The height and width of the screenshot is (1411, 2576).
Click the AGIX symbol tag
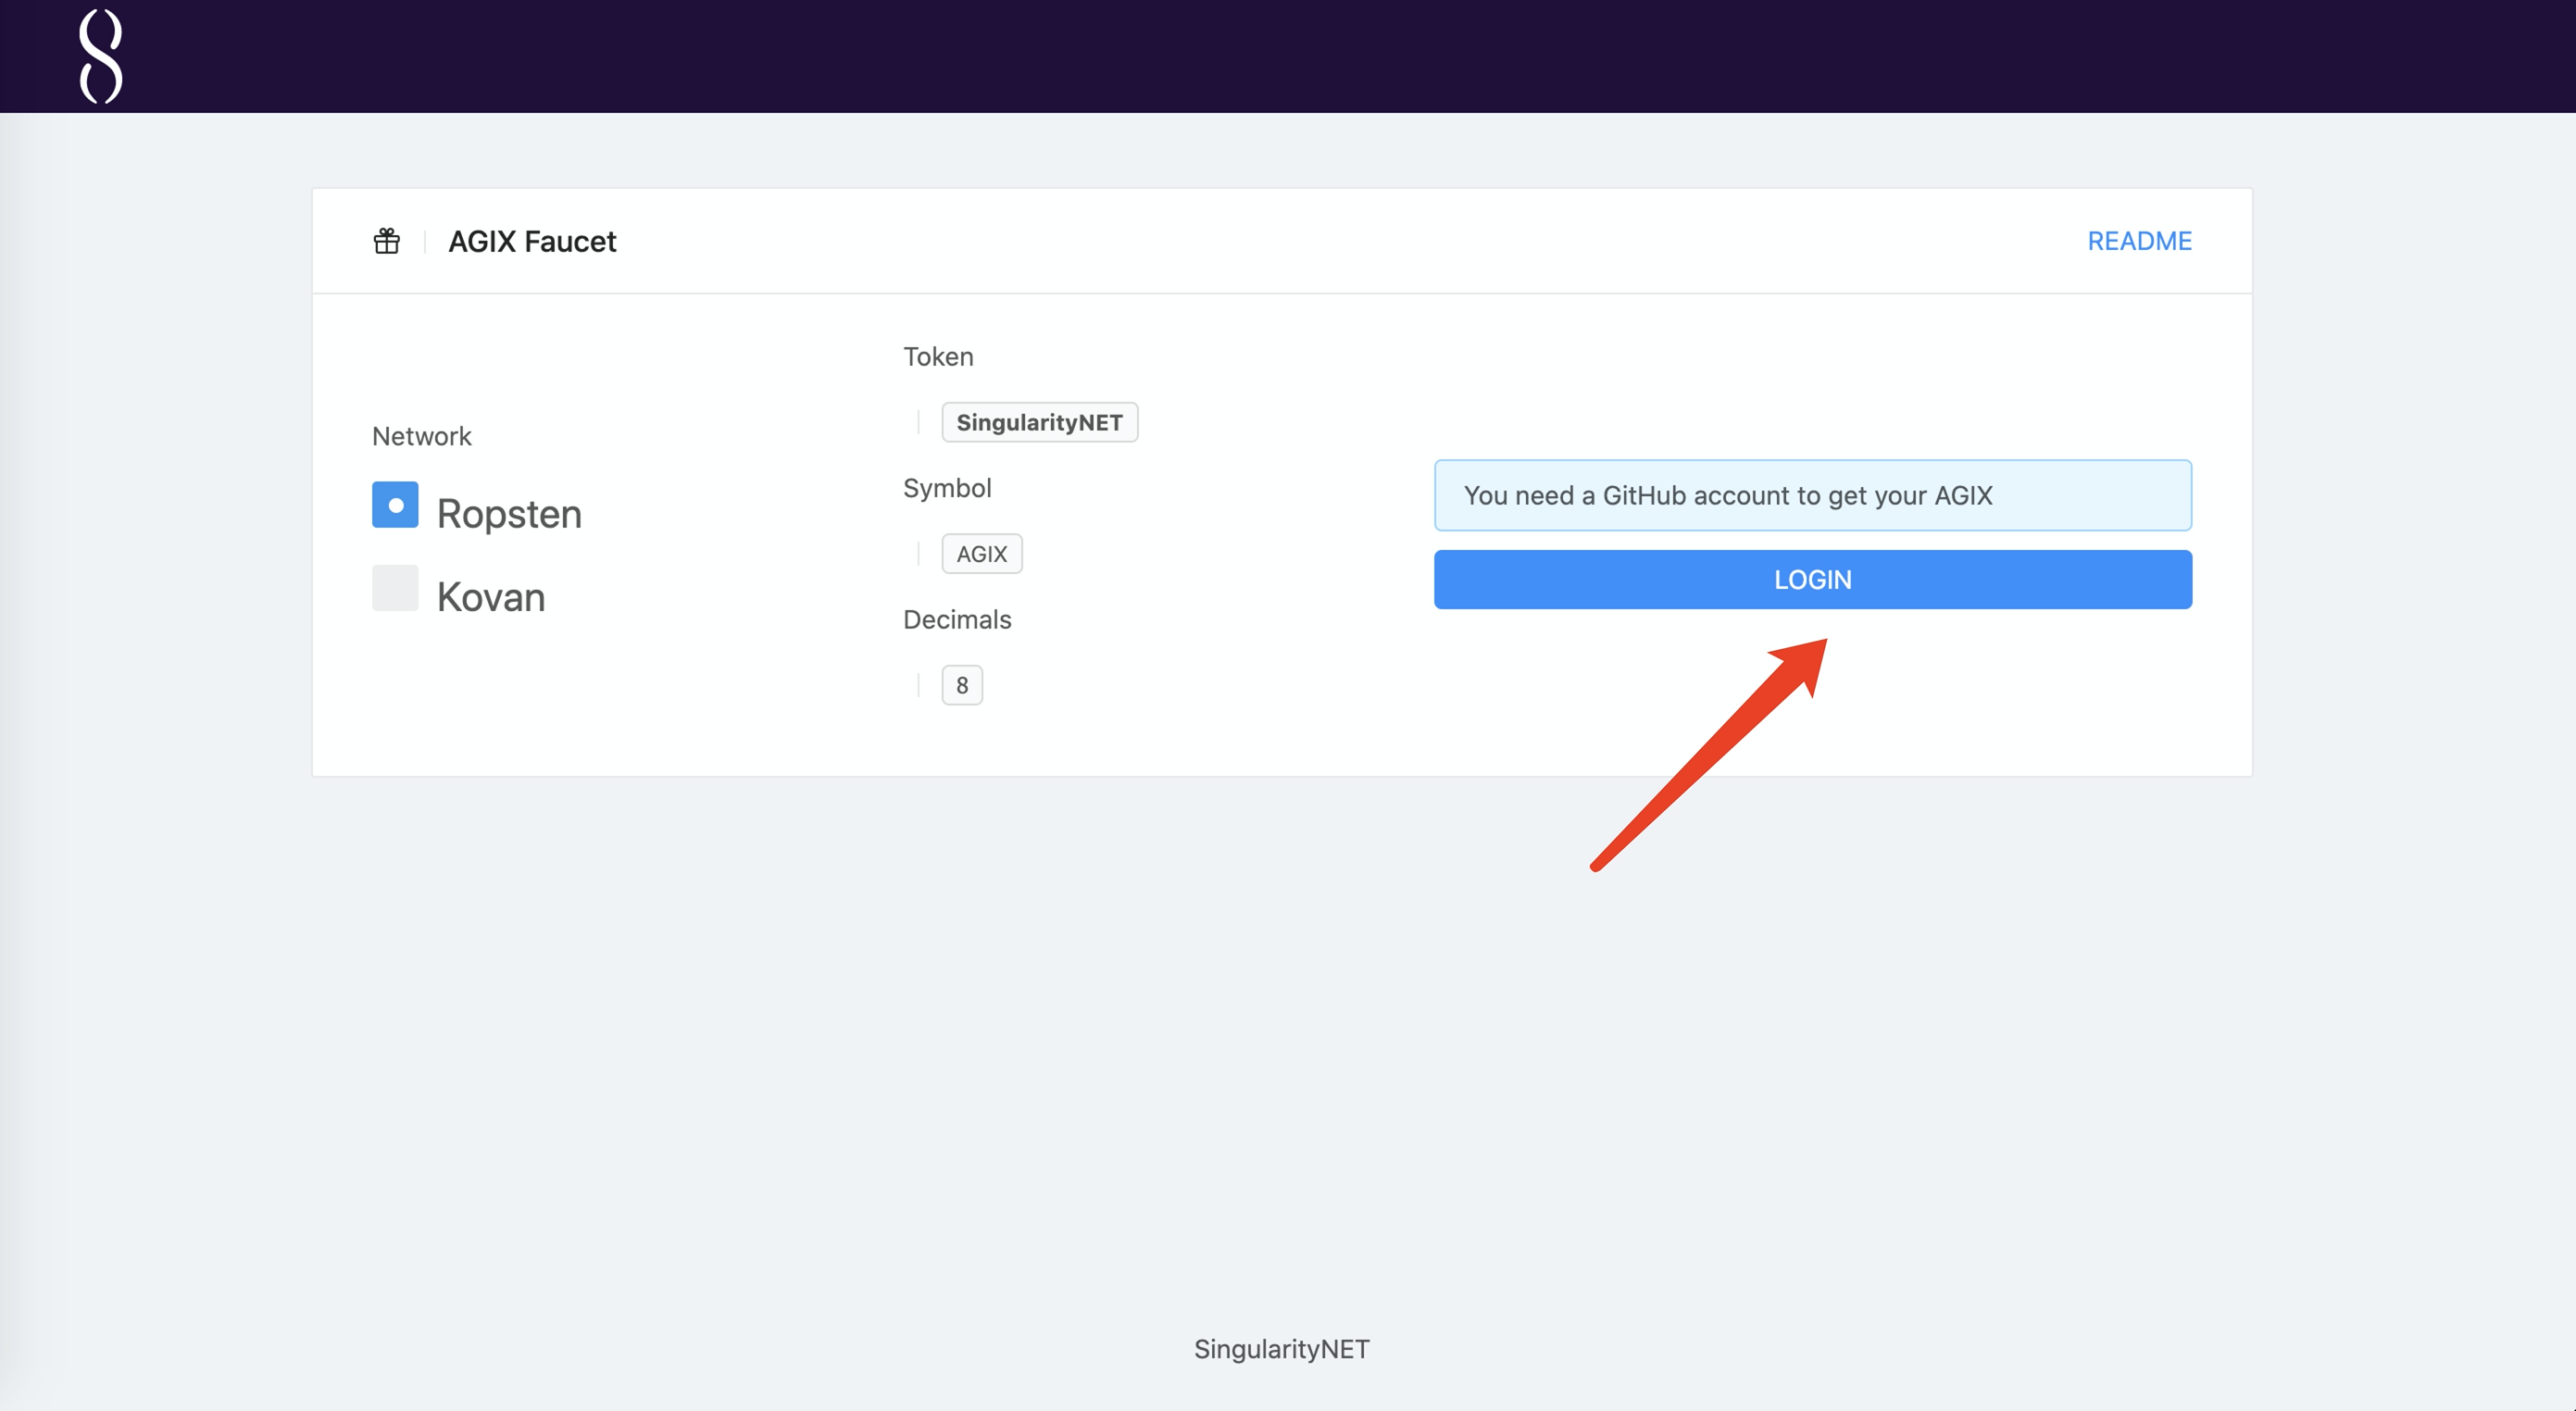[981, 554]
